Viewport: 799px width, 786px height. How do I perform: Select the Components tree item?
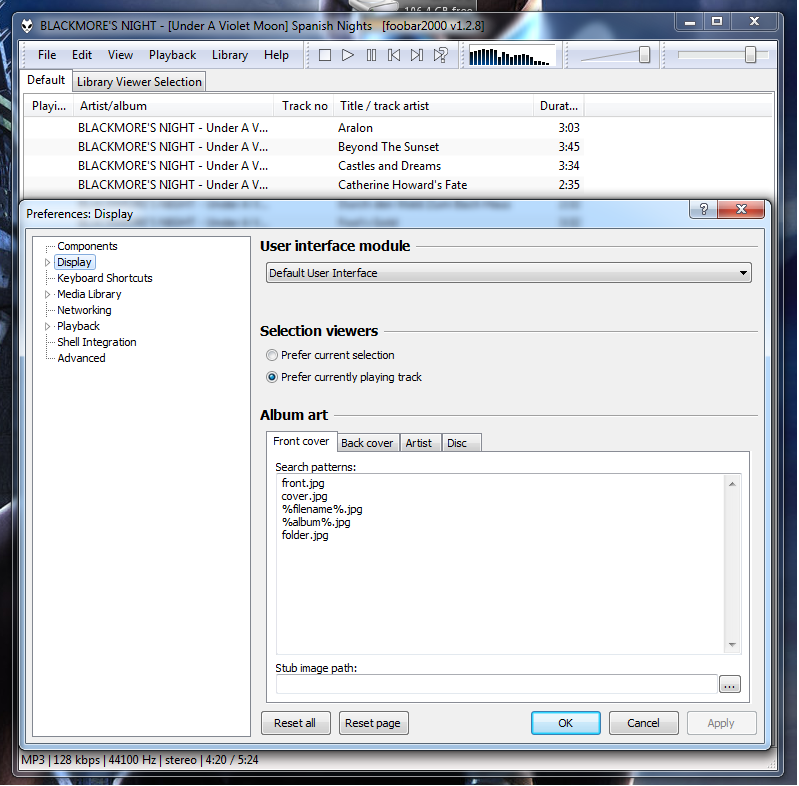click(87, 246)
